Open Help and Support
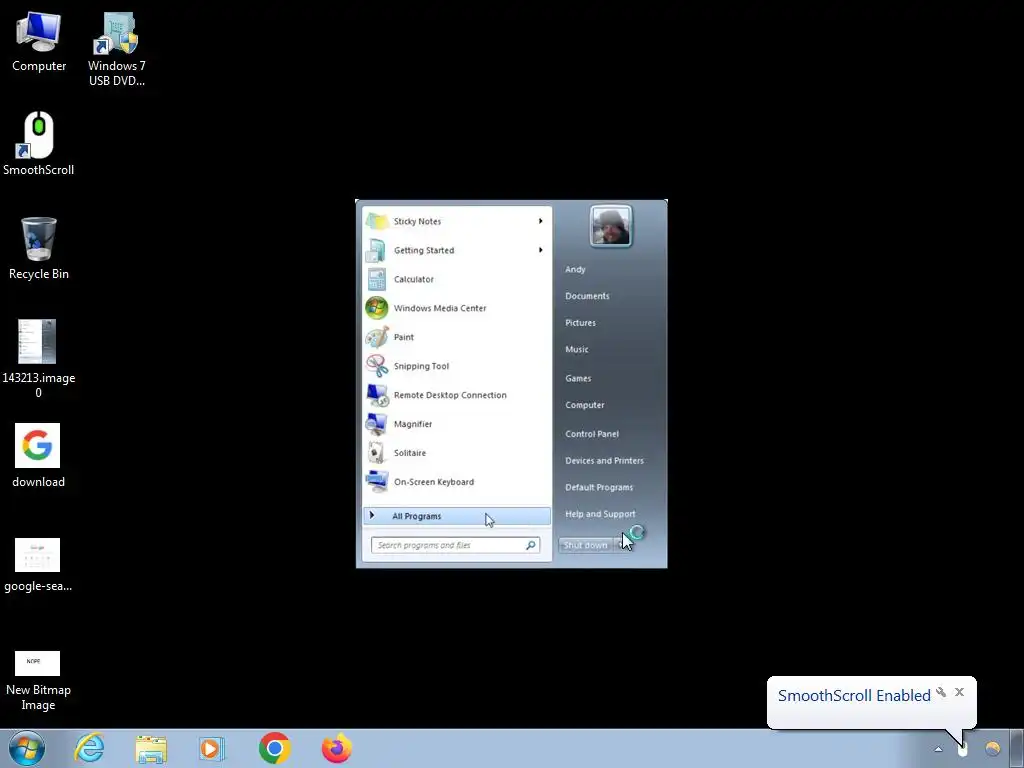This screenshot has height=768, width=1024. 600,514
